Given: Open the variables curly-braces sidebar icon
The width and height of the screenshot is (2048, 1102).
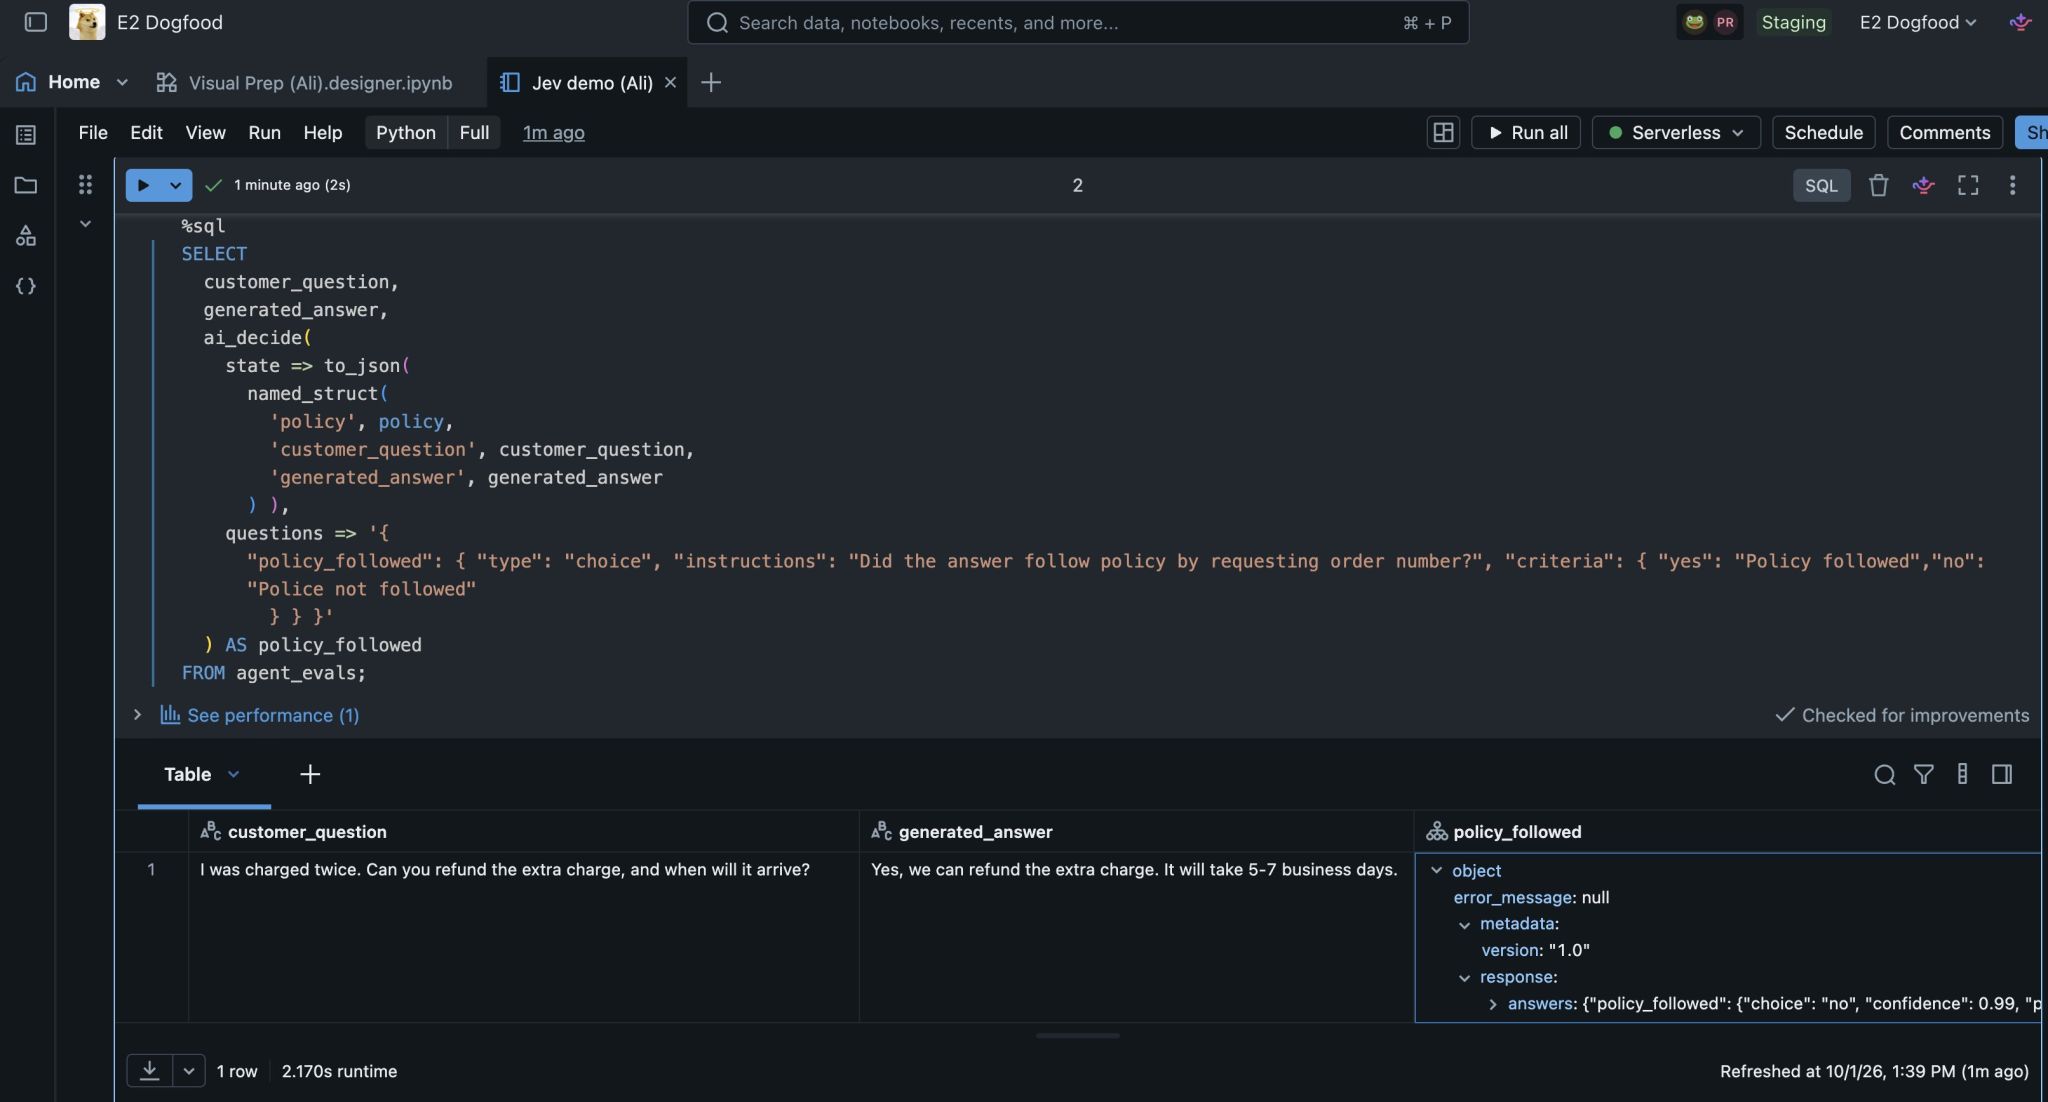Looking at the screenshot, I should coord(26,286).
